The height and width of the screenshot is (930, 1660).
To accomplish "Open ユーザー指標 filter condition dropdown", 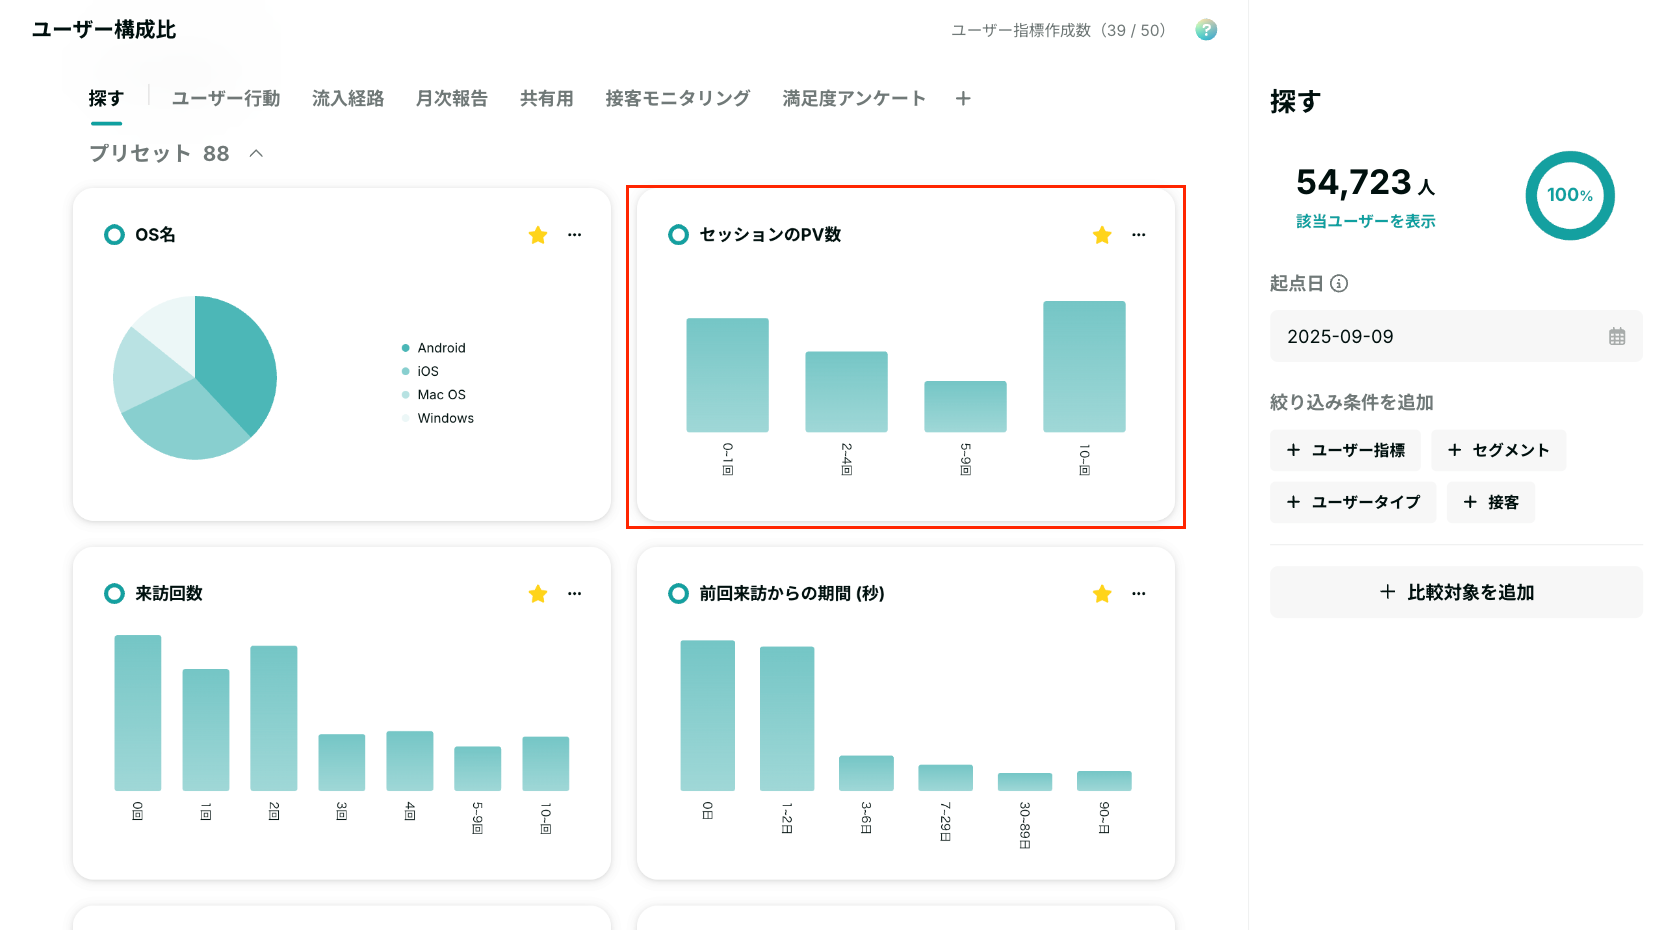I will click(1346, 450).
